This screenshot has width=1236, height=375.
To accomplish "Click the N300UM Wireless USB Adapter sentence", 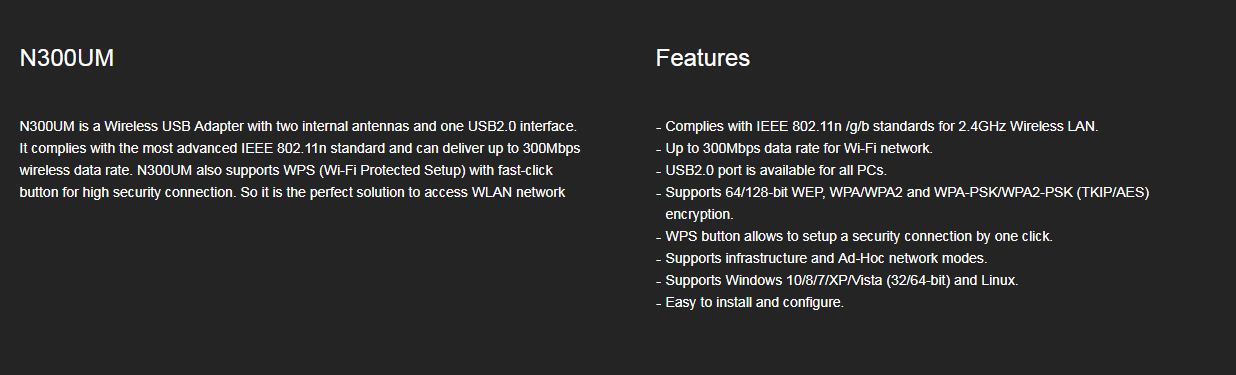I will 298,126.
